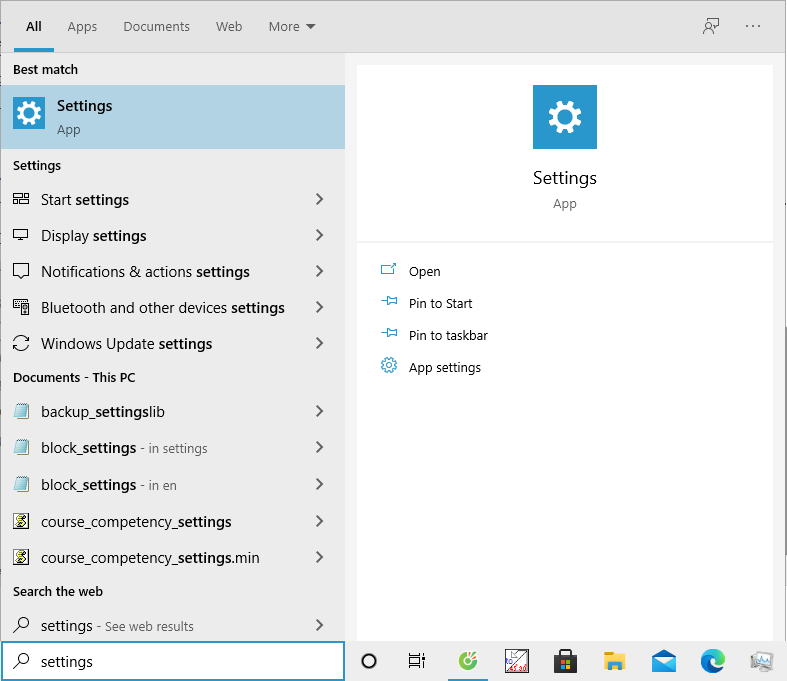Launch Microsoft Edge from the taskbar
Screen dimensions: 787x681
[x=712, y=661]
